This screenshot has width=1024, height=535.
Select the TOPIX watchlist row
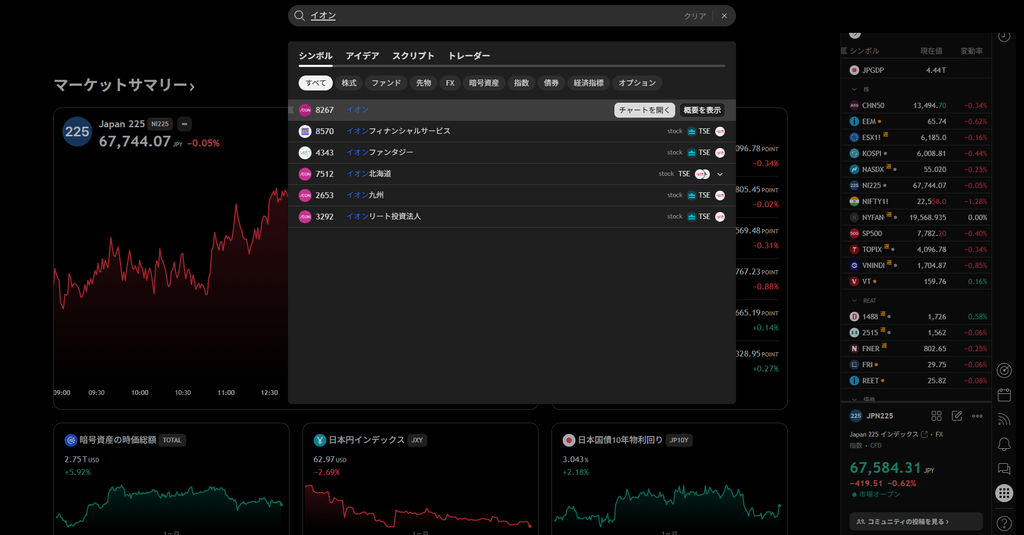[916, 250]
